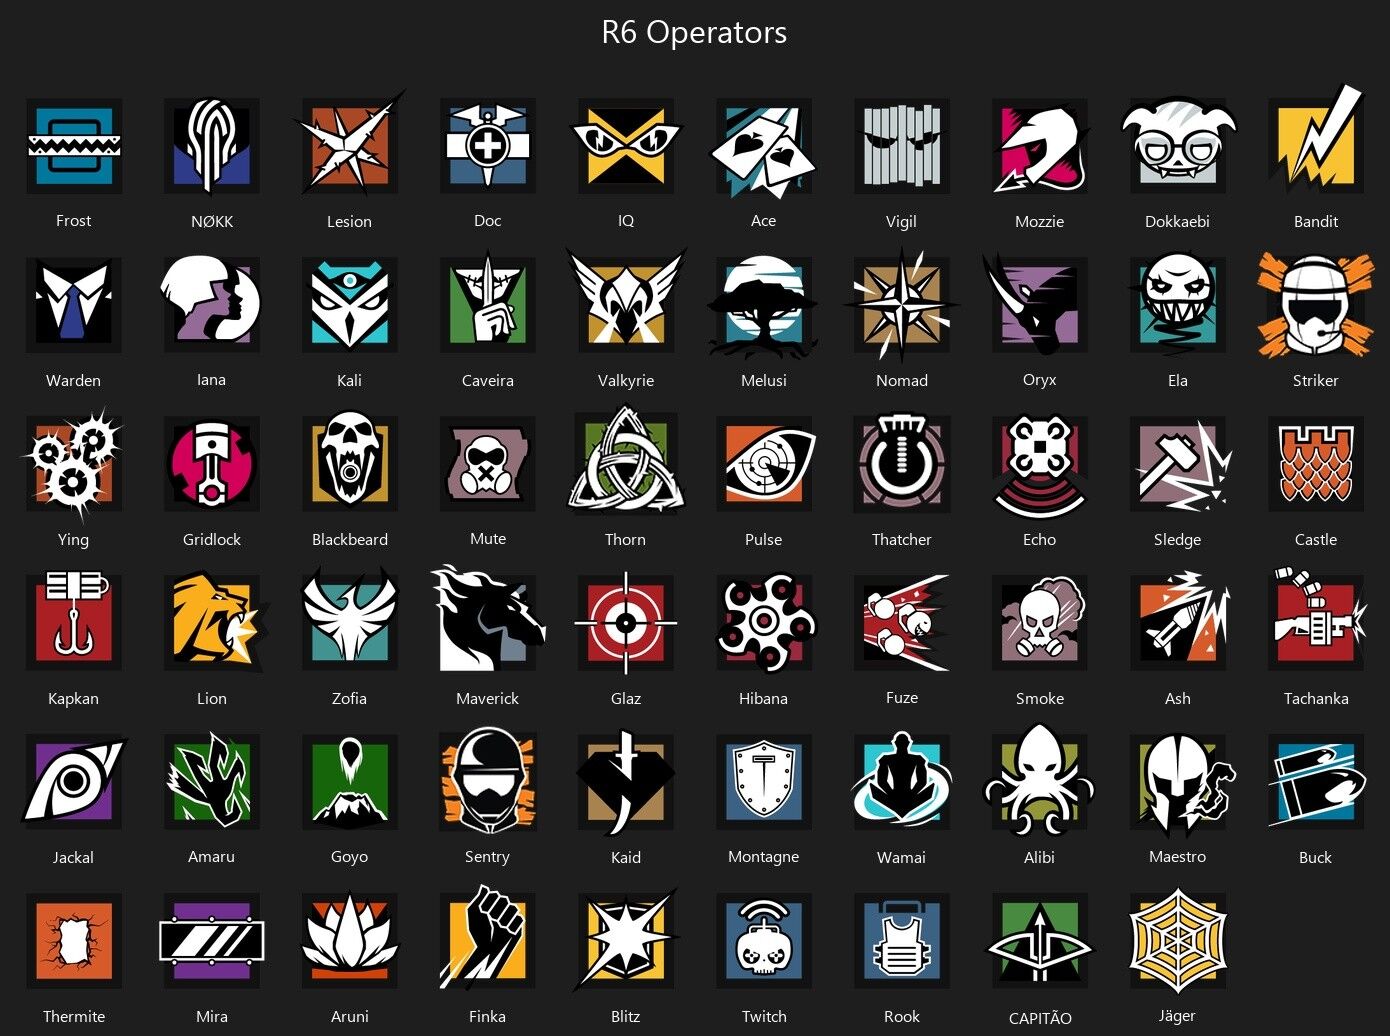Select the Kapkan hook trap icon
The height and width of the screenshot is (1036, 1390).
(x=74, y=623)
